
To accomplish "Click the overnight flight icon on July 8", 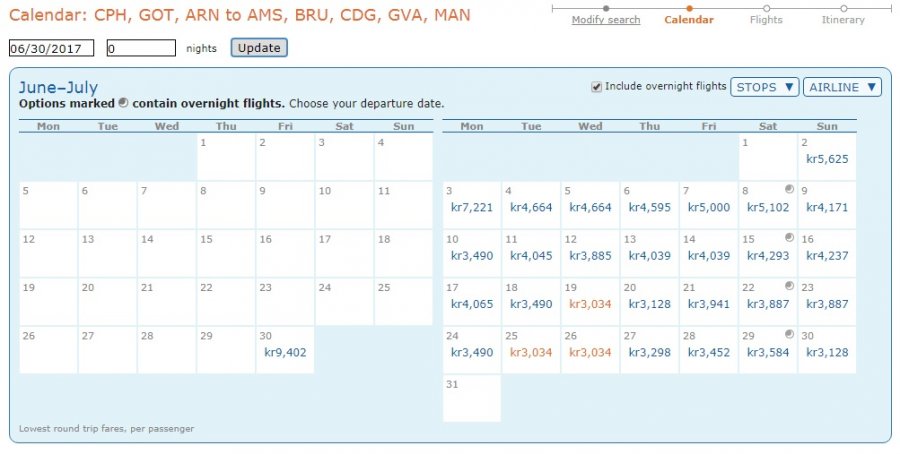I will (789, 188).
